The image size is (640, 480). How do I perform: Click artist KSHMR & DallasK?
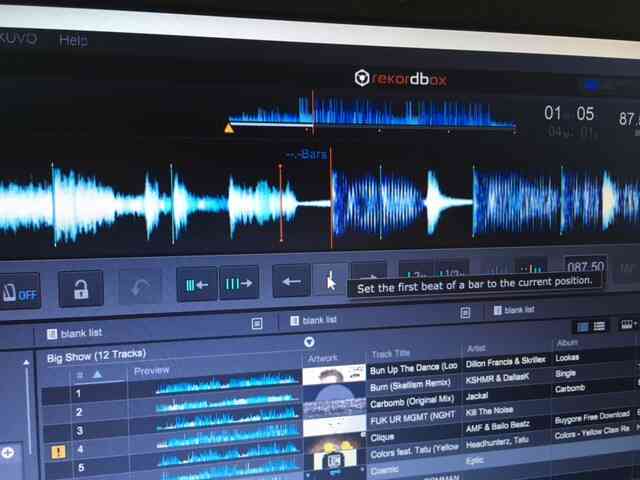pos(497,378)
